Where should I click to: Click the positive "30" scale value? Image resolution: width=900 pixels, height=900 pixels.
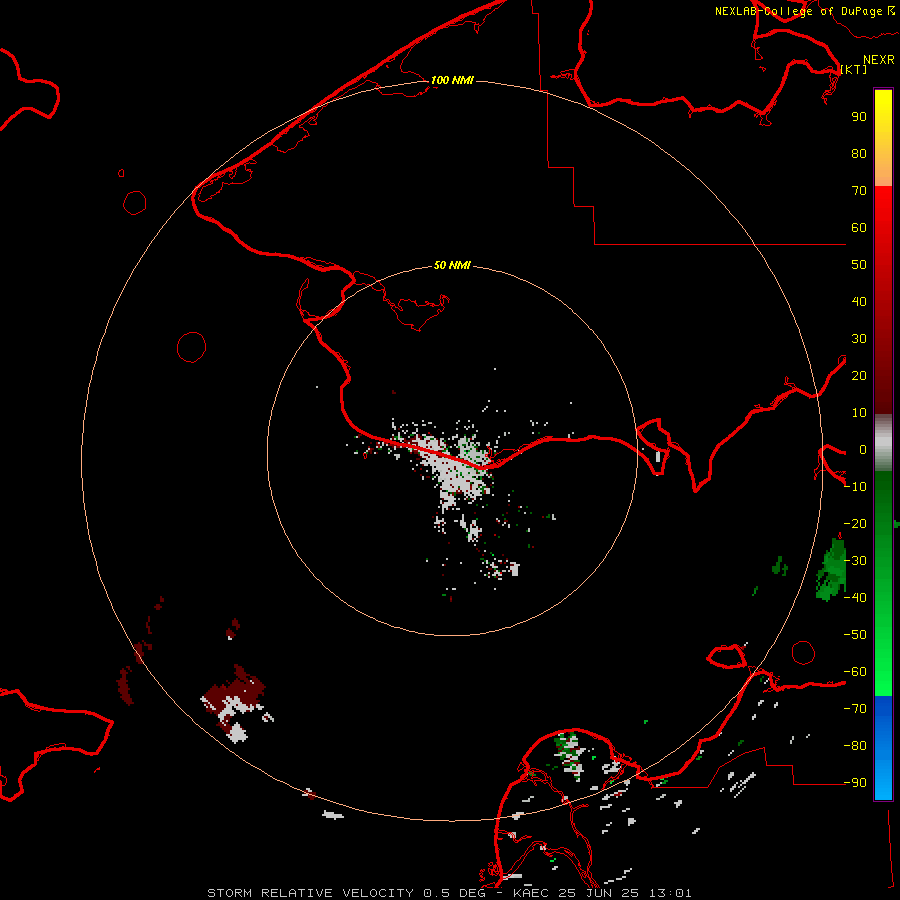pos(859,339)
